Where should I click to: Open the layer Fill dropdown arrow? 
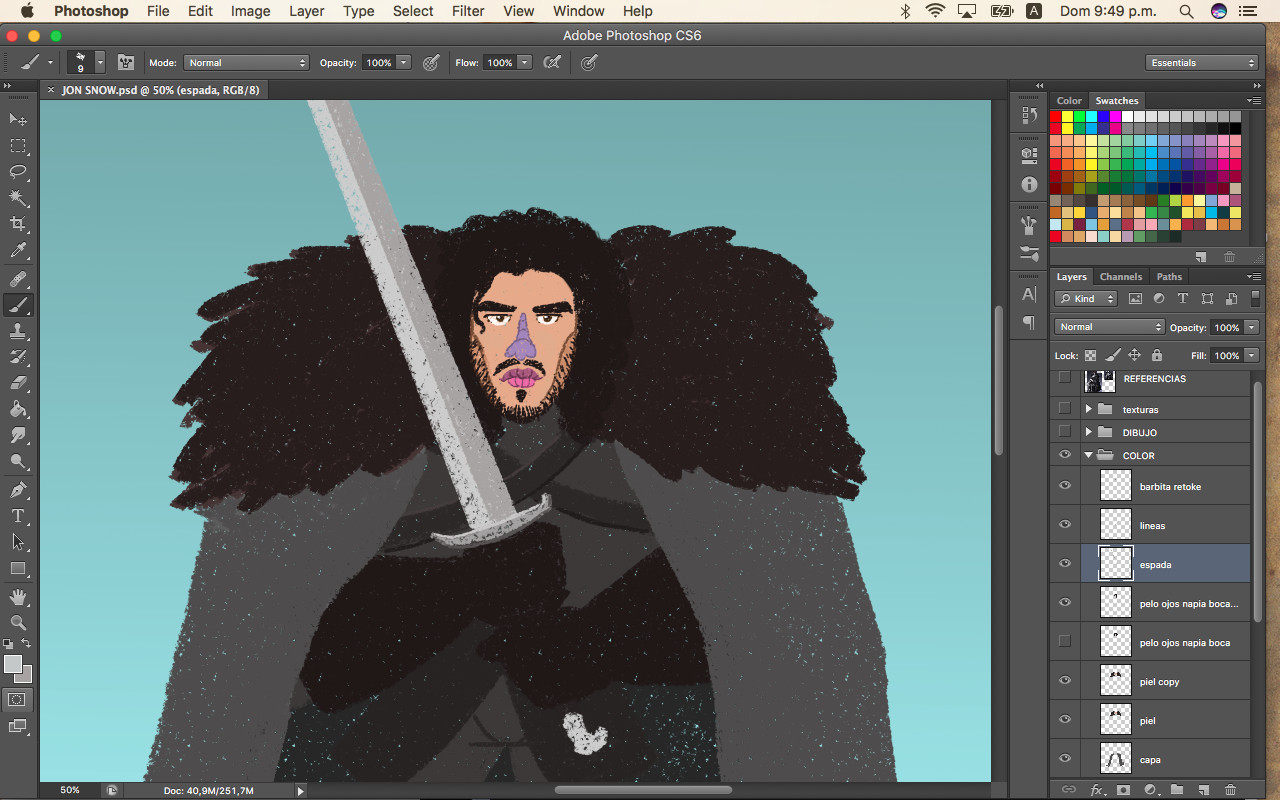point(1251,355)
